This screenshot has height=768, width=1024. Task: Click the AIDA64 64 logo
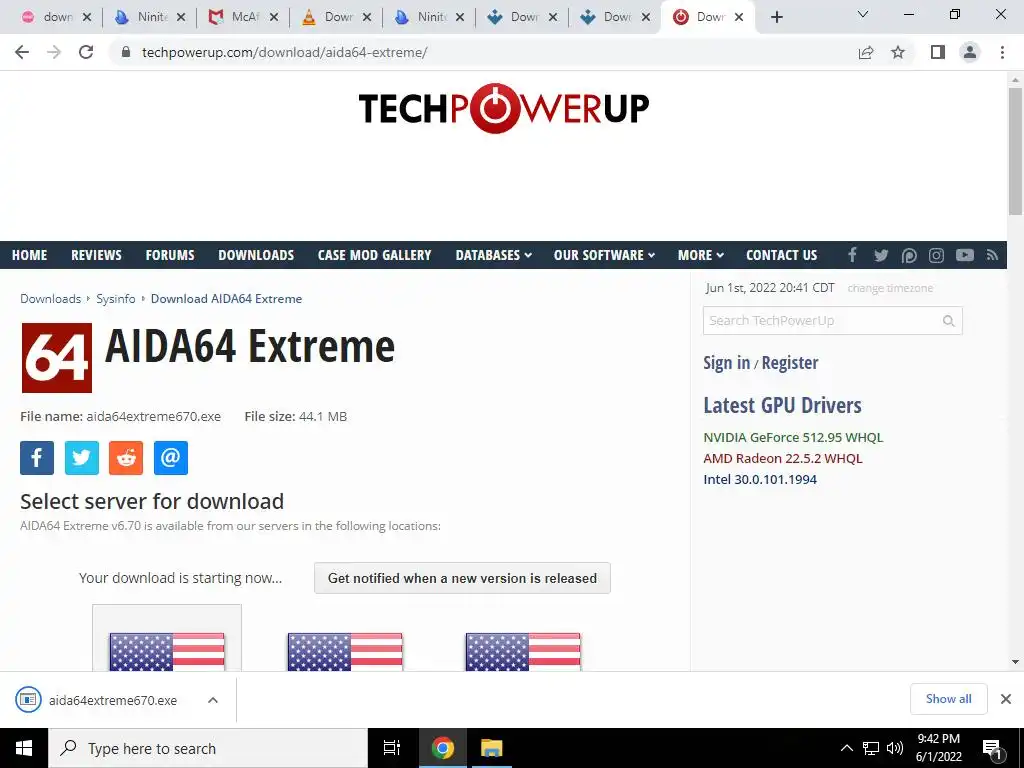(x=57, y=358)
